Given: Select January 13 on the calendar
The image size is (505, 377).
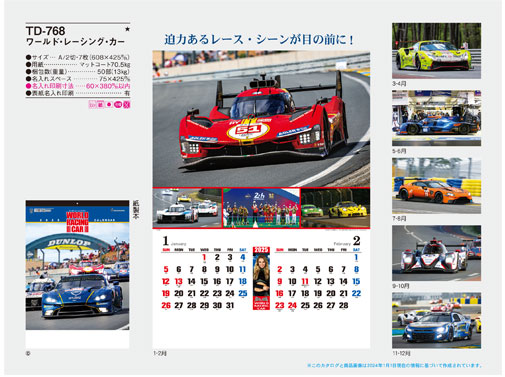Looking at the screenshot, I should pyautogui.click(x=179, y=282).
